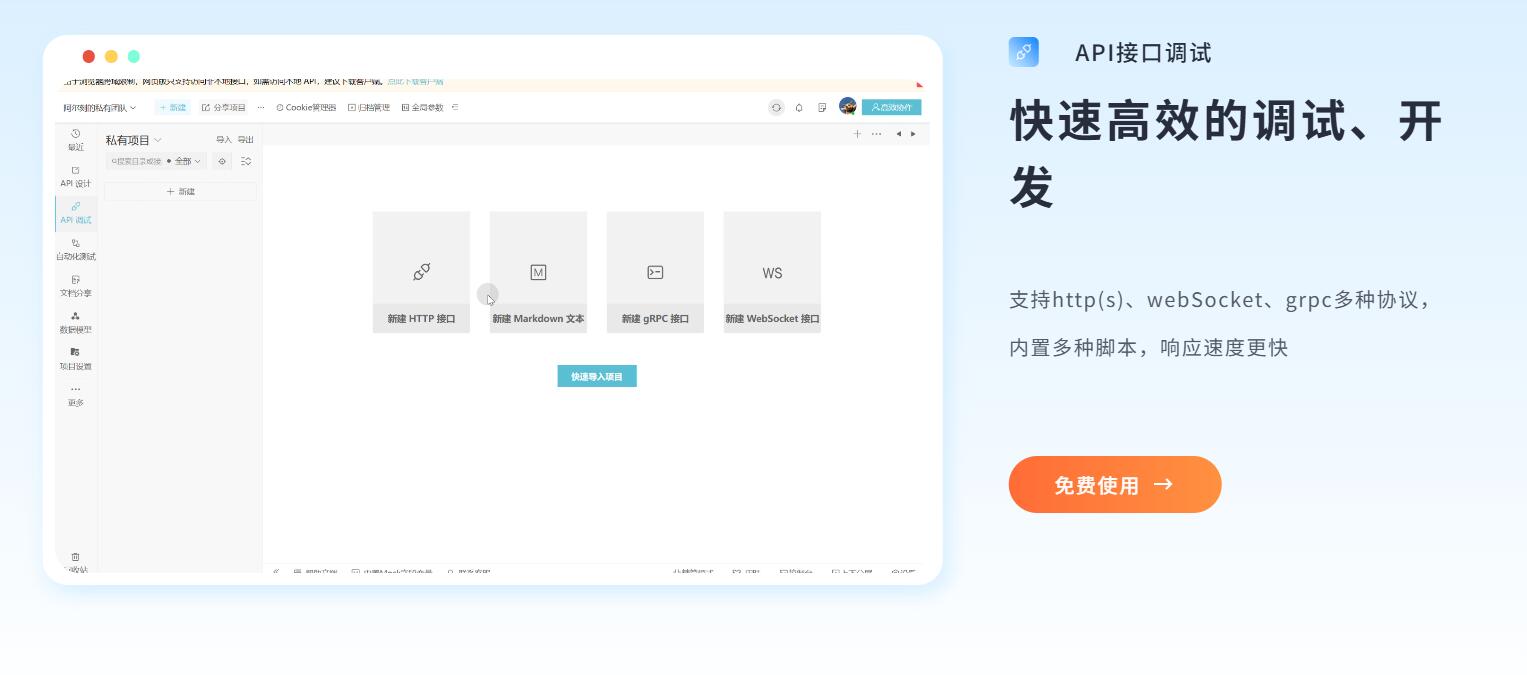1527x675 pixels.
Task: Open the recycle bin trash icon
Action: pyautogui.click(x=76, y=557)
